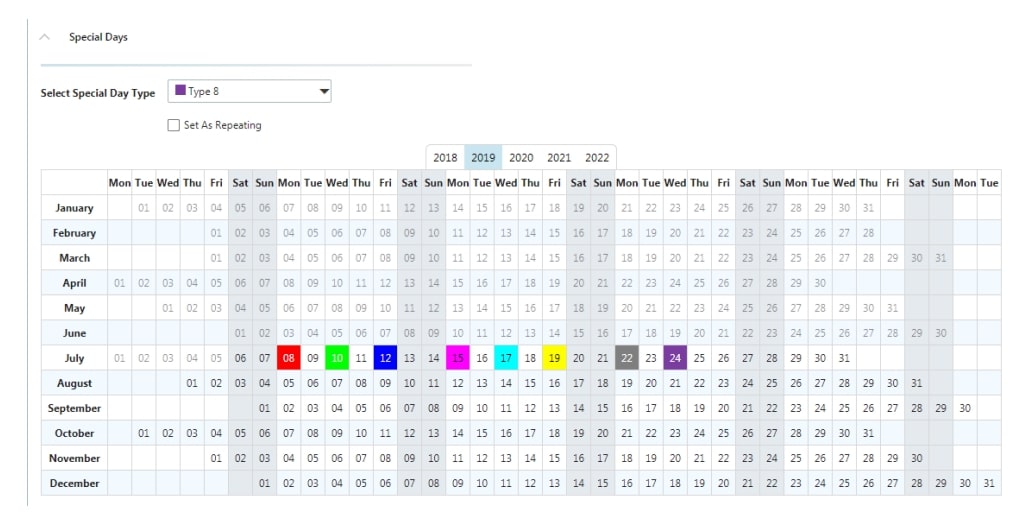Viewport: 1030px width, 525px height.
Task: Enable the Set As Repeating checkbox
Action: click(x=173, y=125)
